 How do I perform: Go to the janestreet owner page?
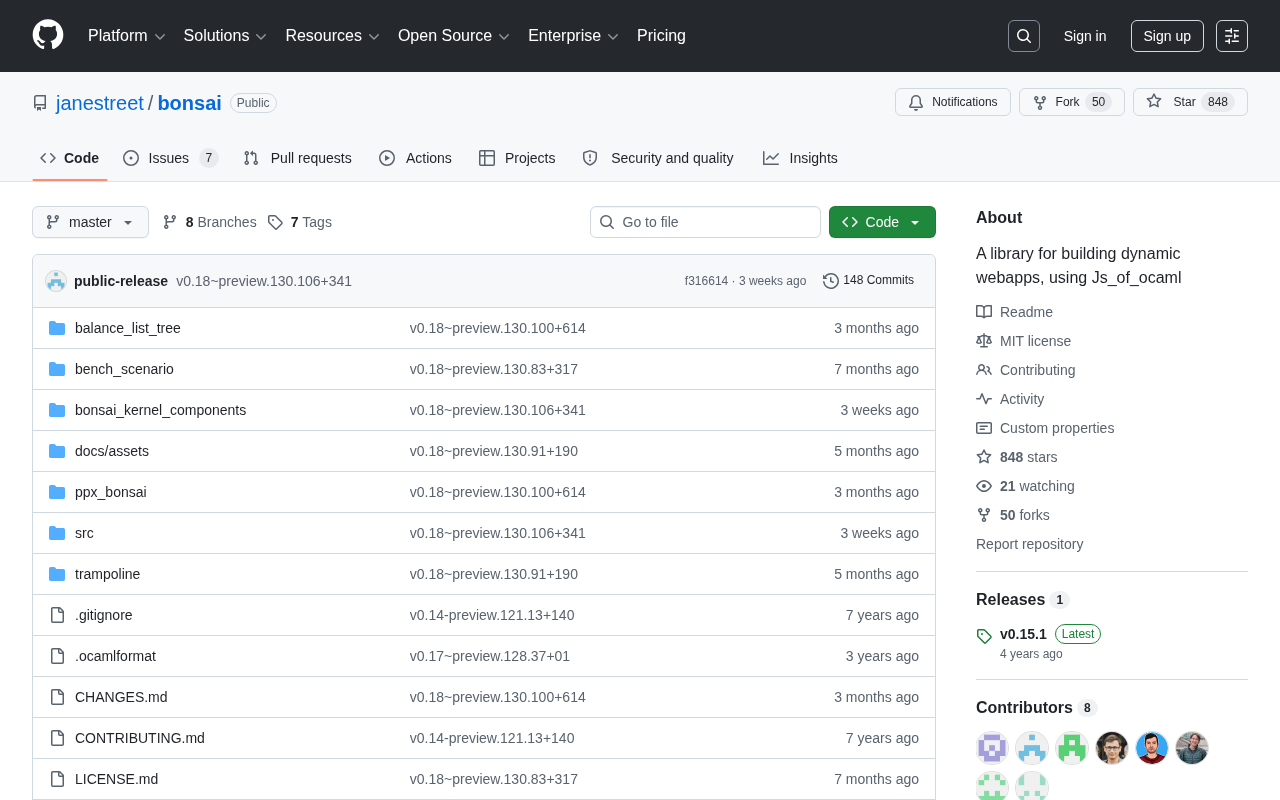[x=100, y=103]
